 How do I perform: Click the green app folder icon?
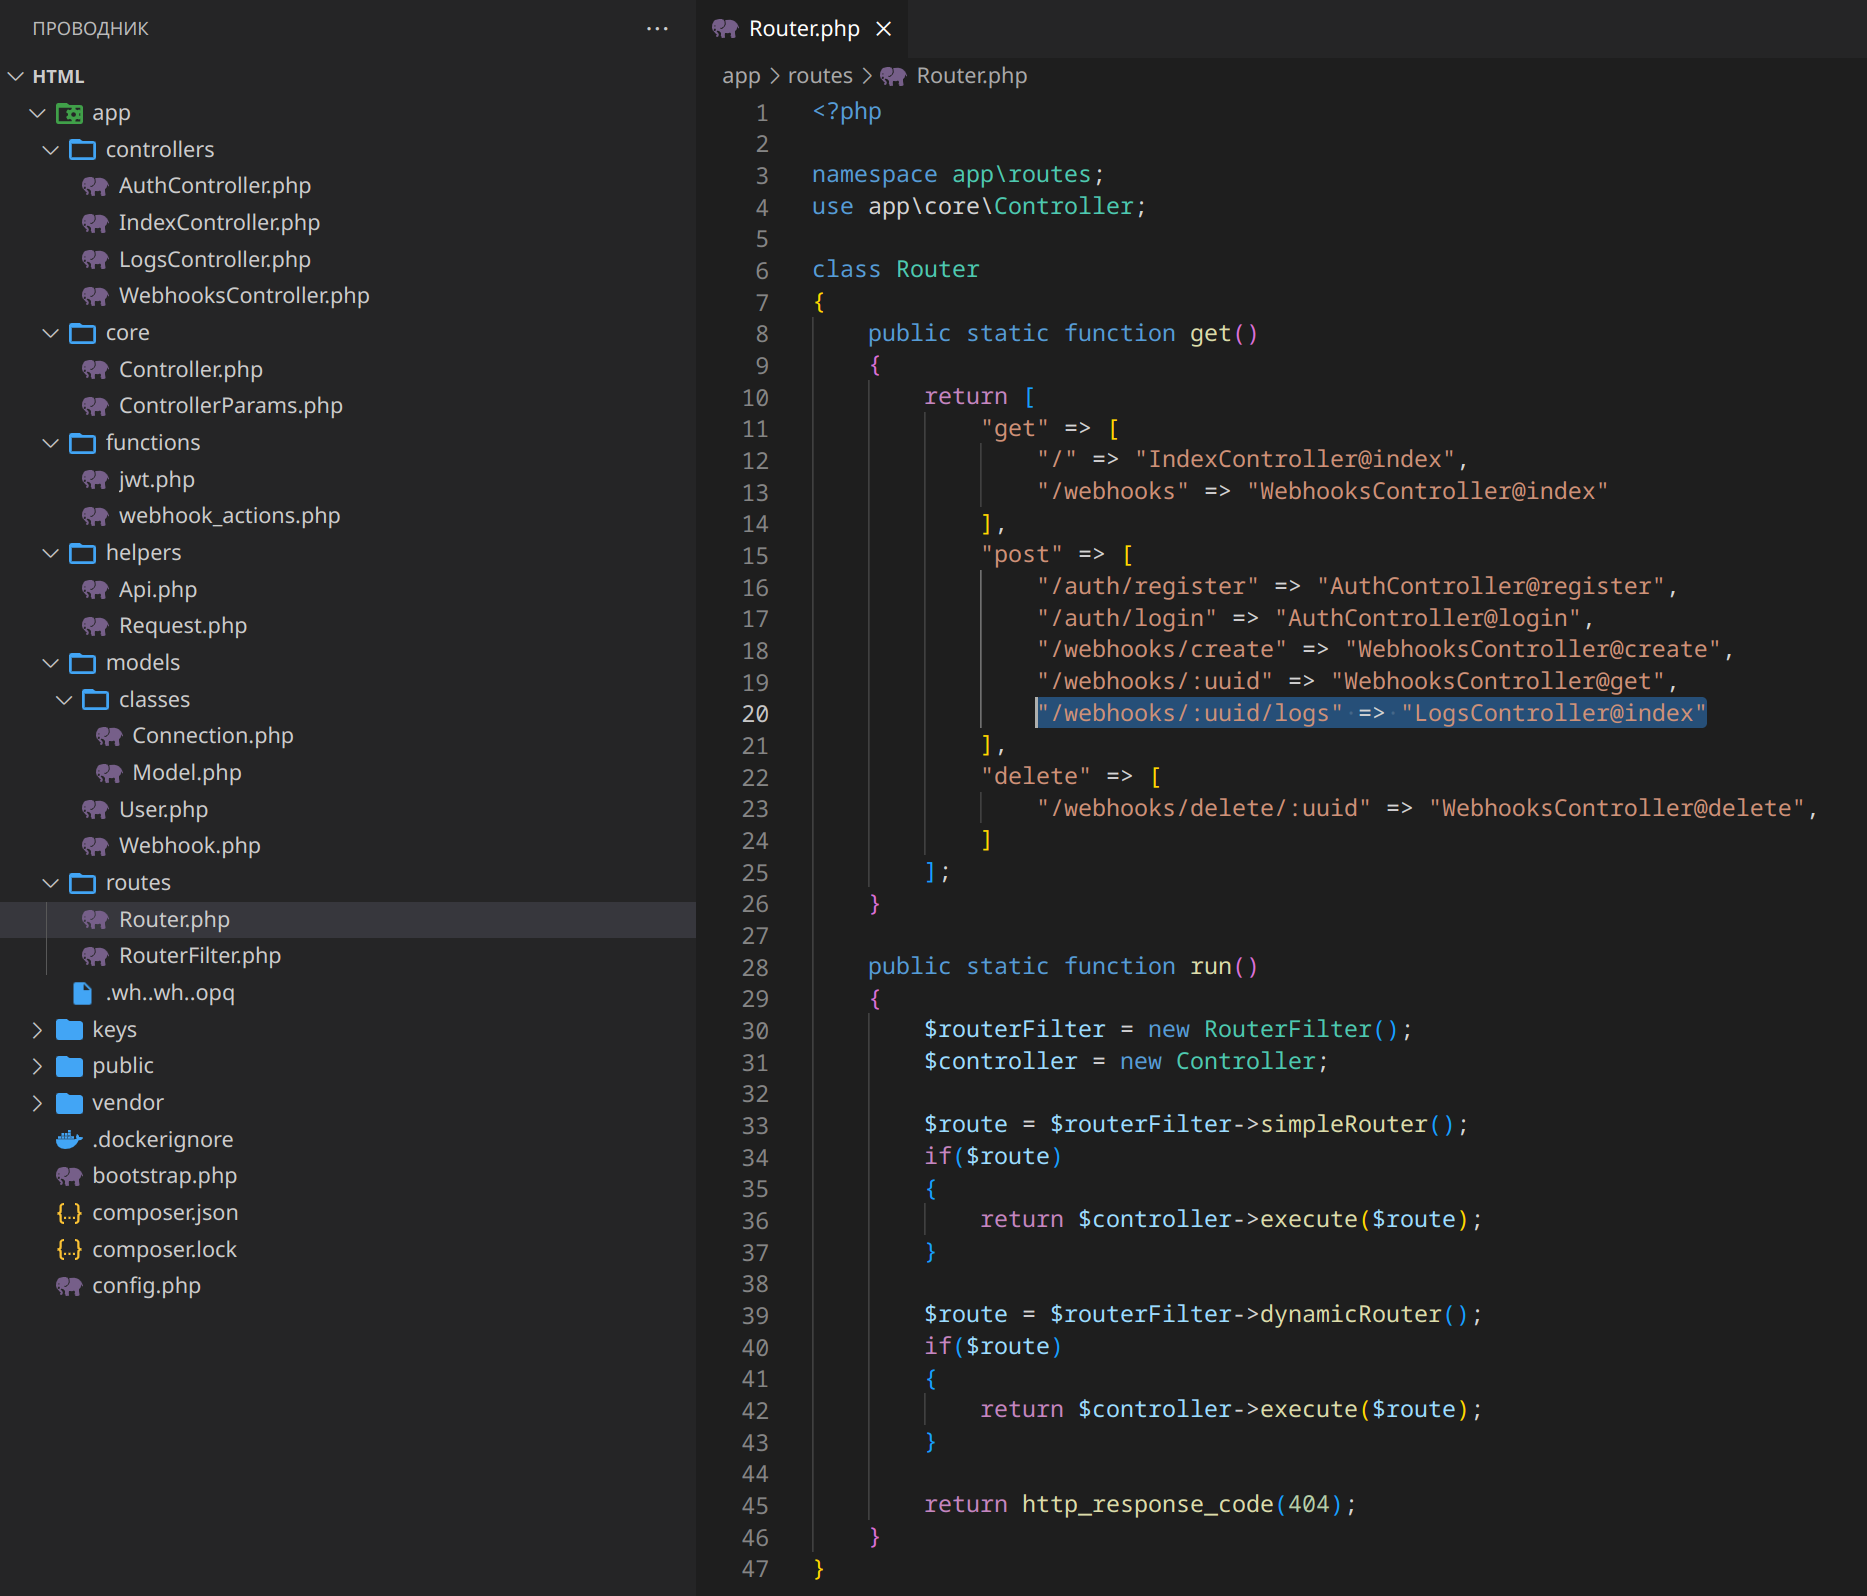click(69, 113)
